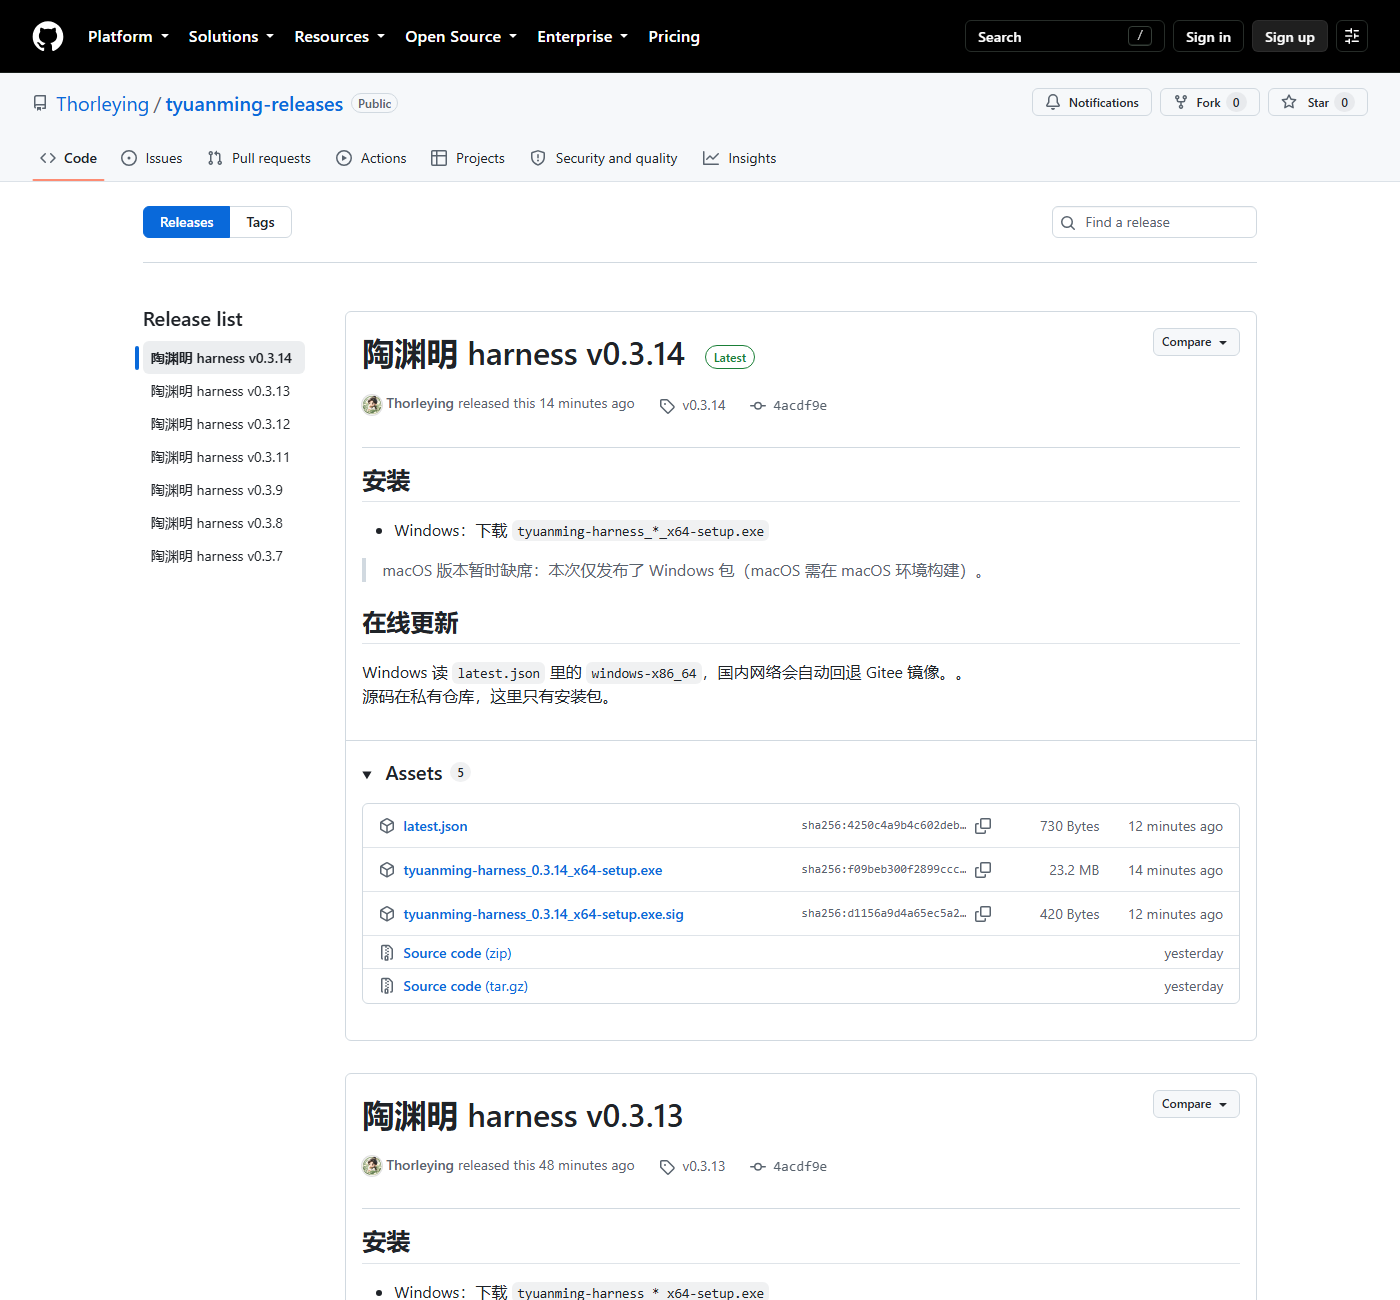Download Source code (zip)

click(457, 953)
